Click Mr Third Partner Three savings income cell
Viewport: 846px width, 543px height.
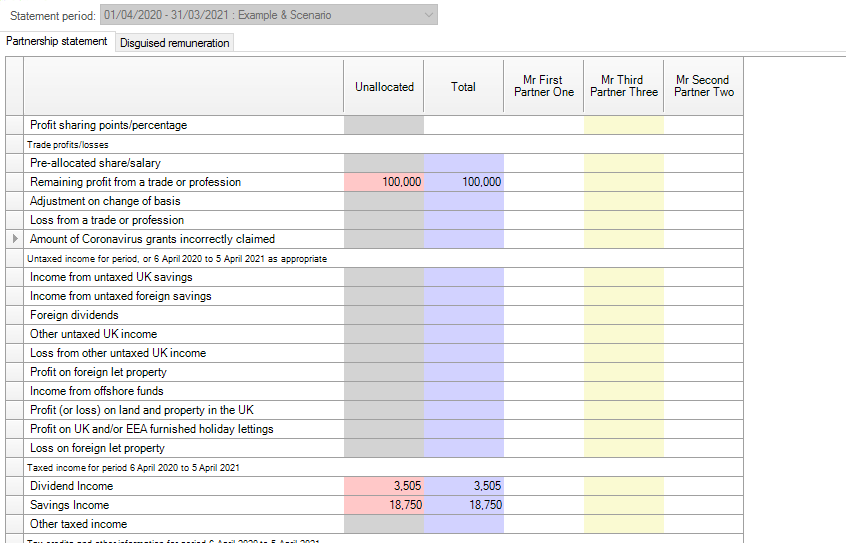pos(624,505)
